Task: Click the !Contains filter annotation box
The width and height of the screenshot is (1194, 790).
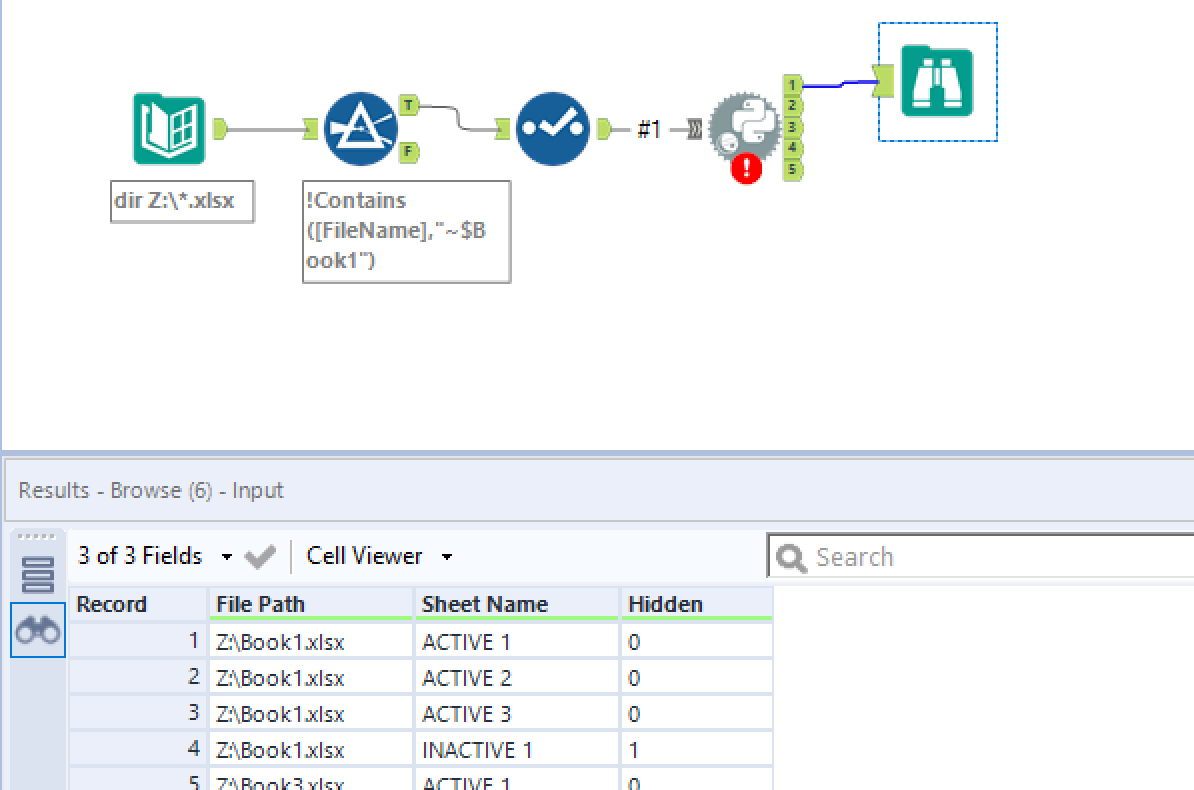Action: [406, 231]
